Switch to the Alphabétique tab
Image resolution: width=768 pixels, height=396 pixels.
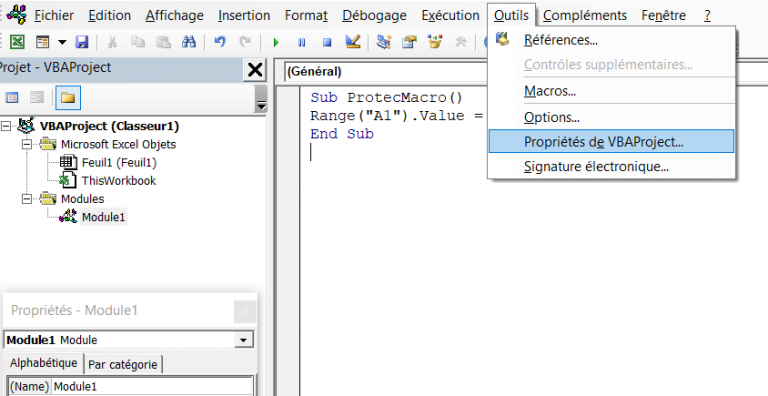click(44, 363)
